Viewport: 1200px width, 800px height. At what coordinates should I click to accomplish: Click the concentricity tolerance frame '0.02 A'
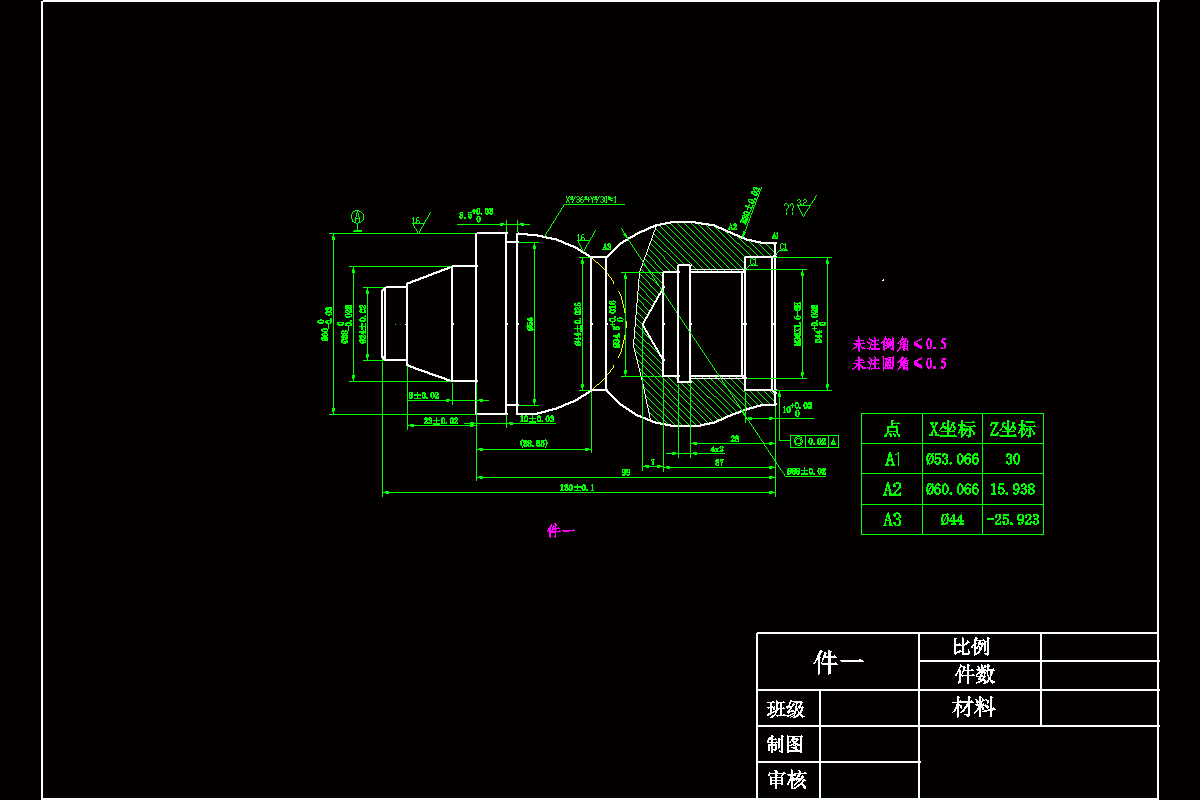coord(815,441)
